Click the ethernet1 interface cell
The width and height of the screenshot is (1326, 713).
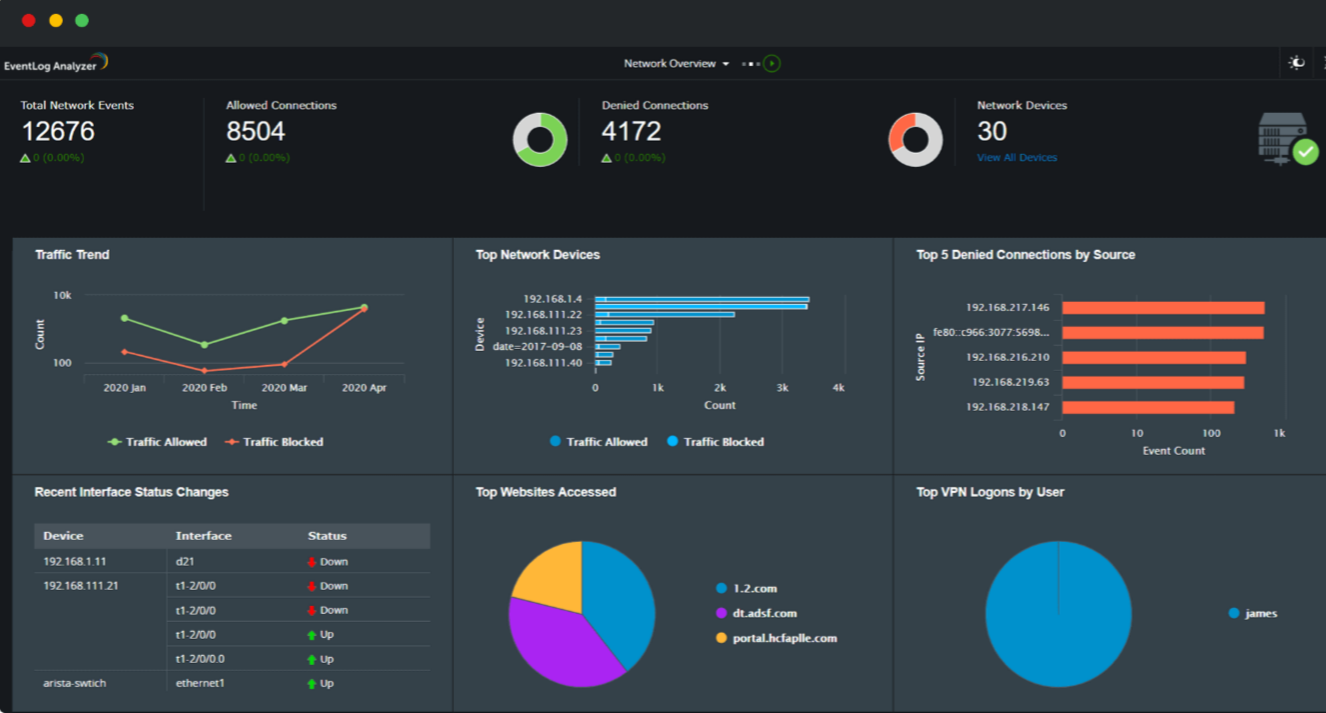(200, 683)
